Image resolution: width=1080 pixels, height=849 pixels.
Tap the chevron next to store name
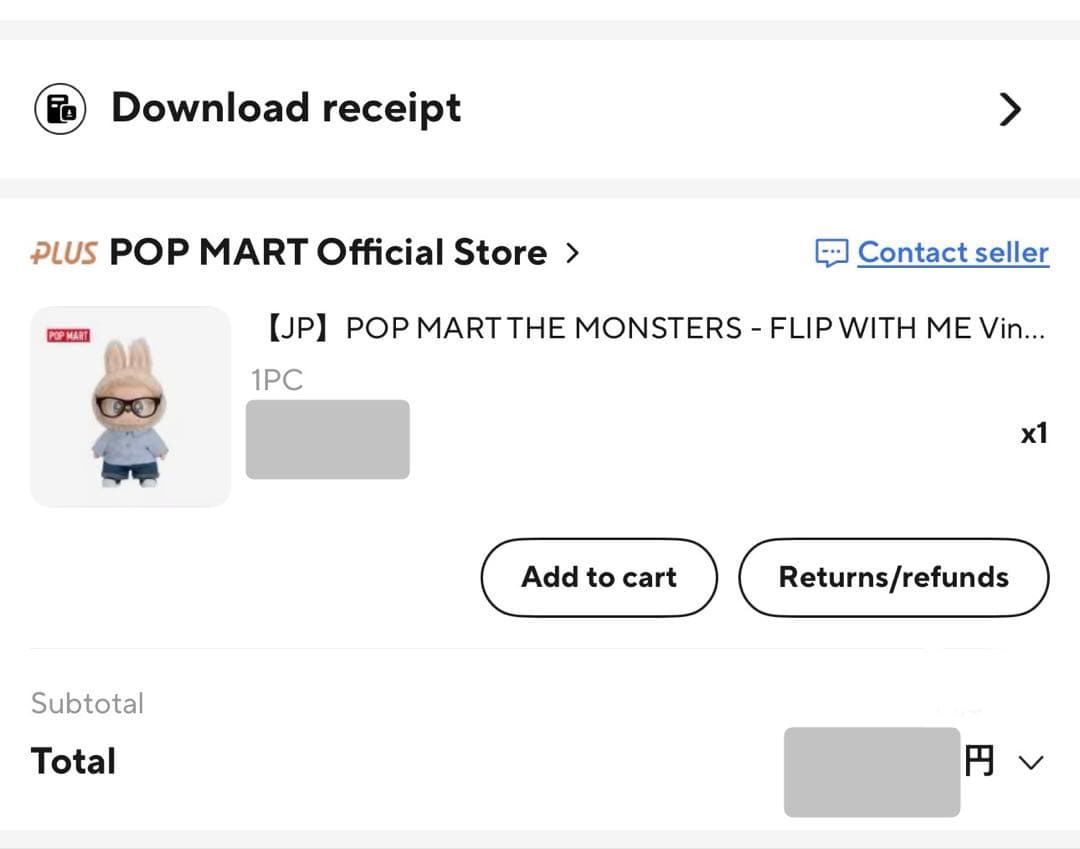[x=572, y=253]
